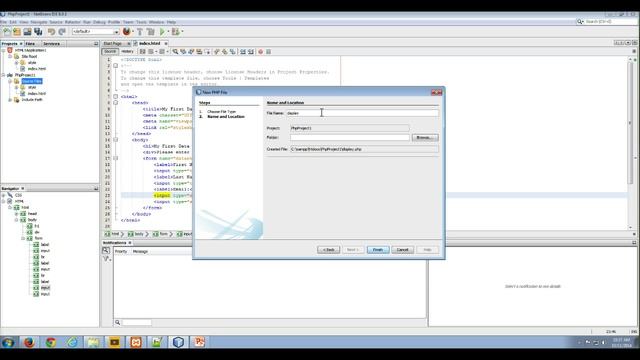This screenshot has width=640, height=360.
Task: Click the green Run Project icon
Action: coord(162,31)
